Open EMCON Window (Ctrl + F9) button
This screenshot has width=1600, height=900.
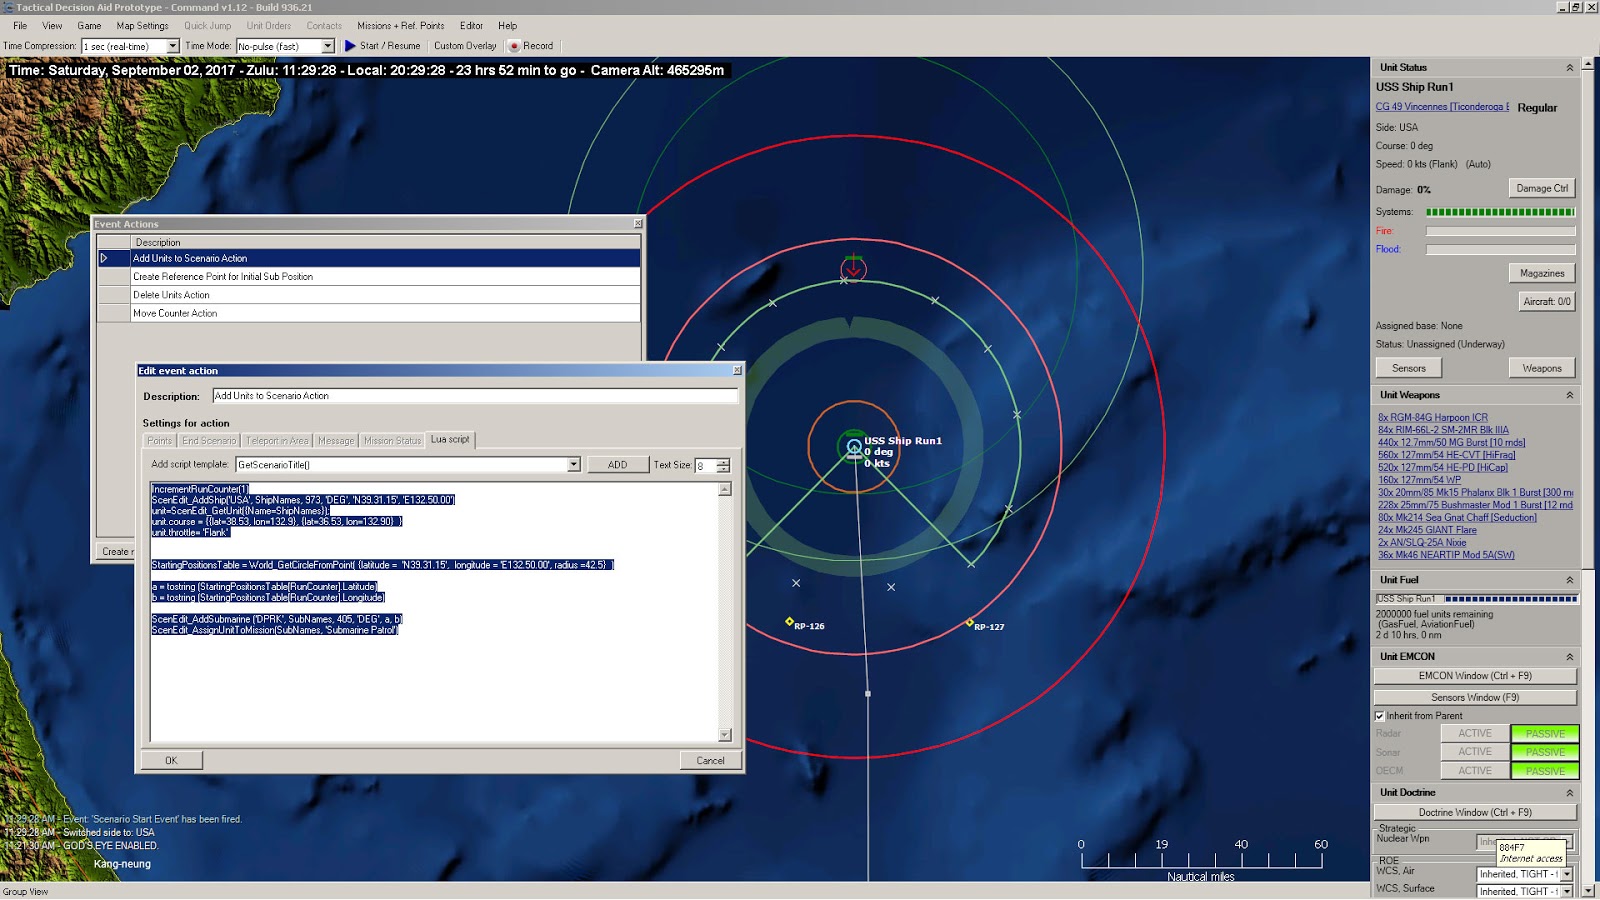(x=1475, y=676)
